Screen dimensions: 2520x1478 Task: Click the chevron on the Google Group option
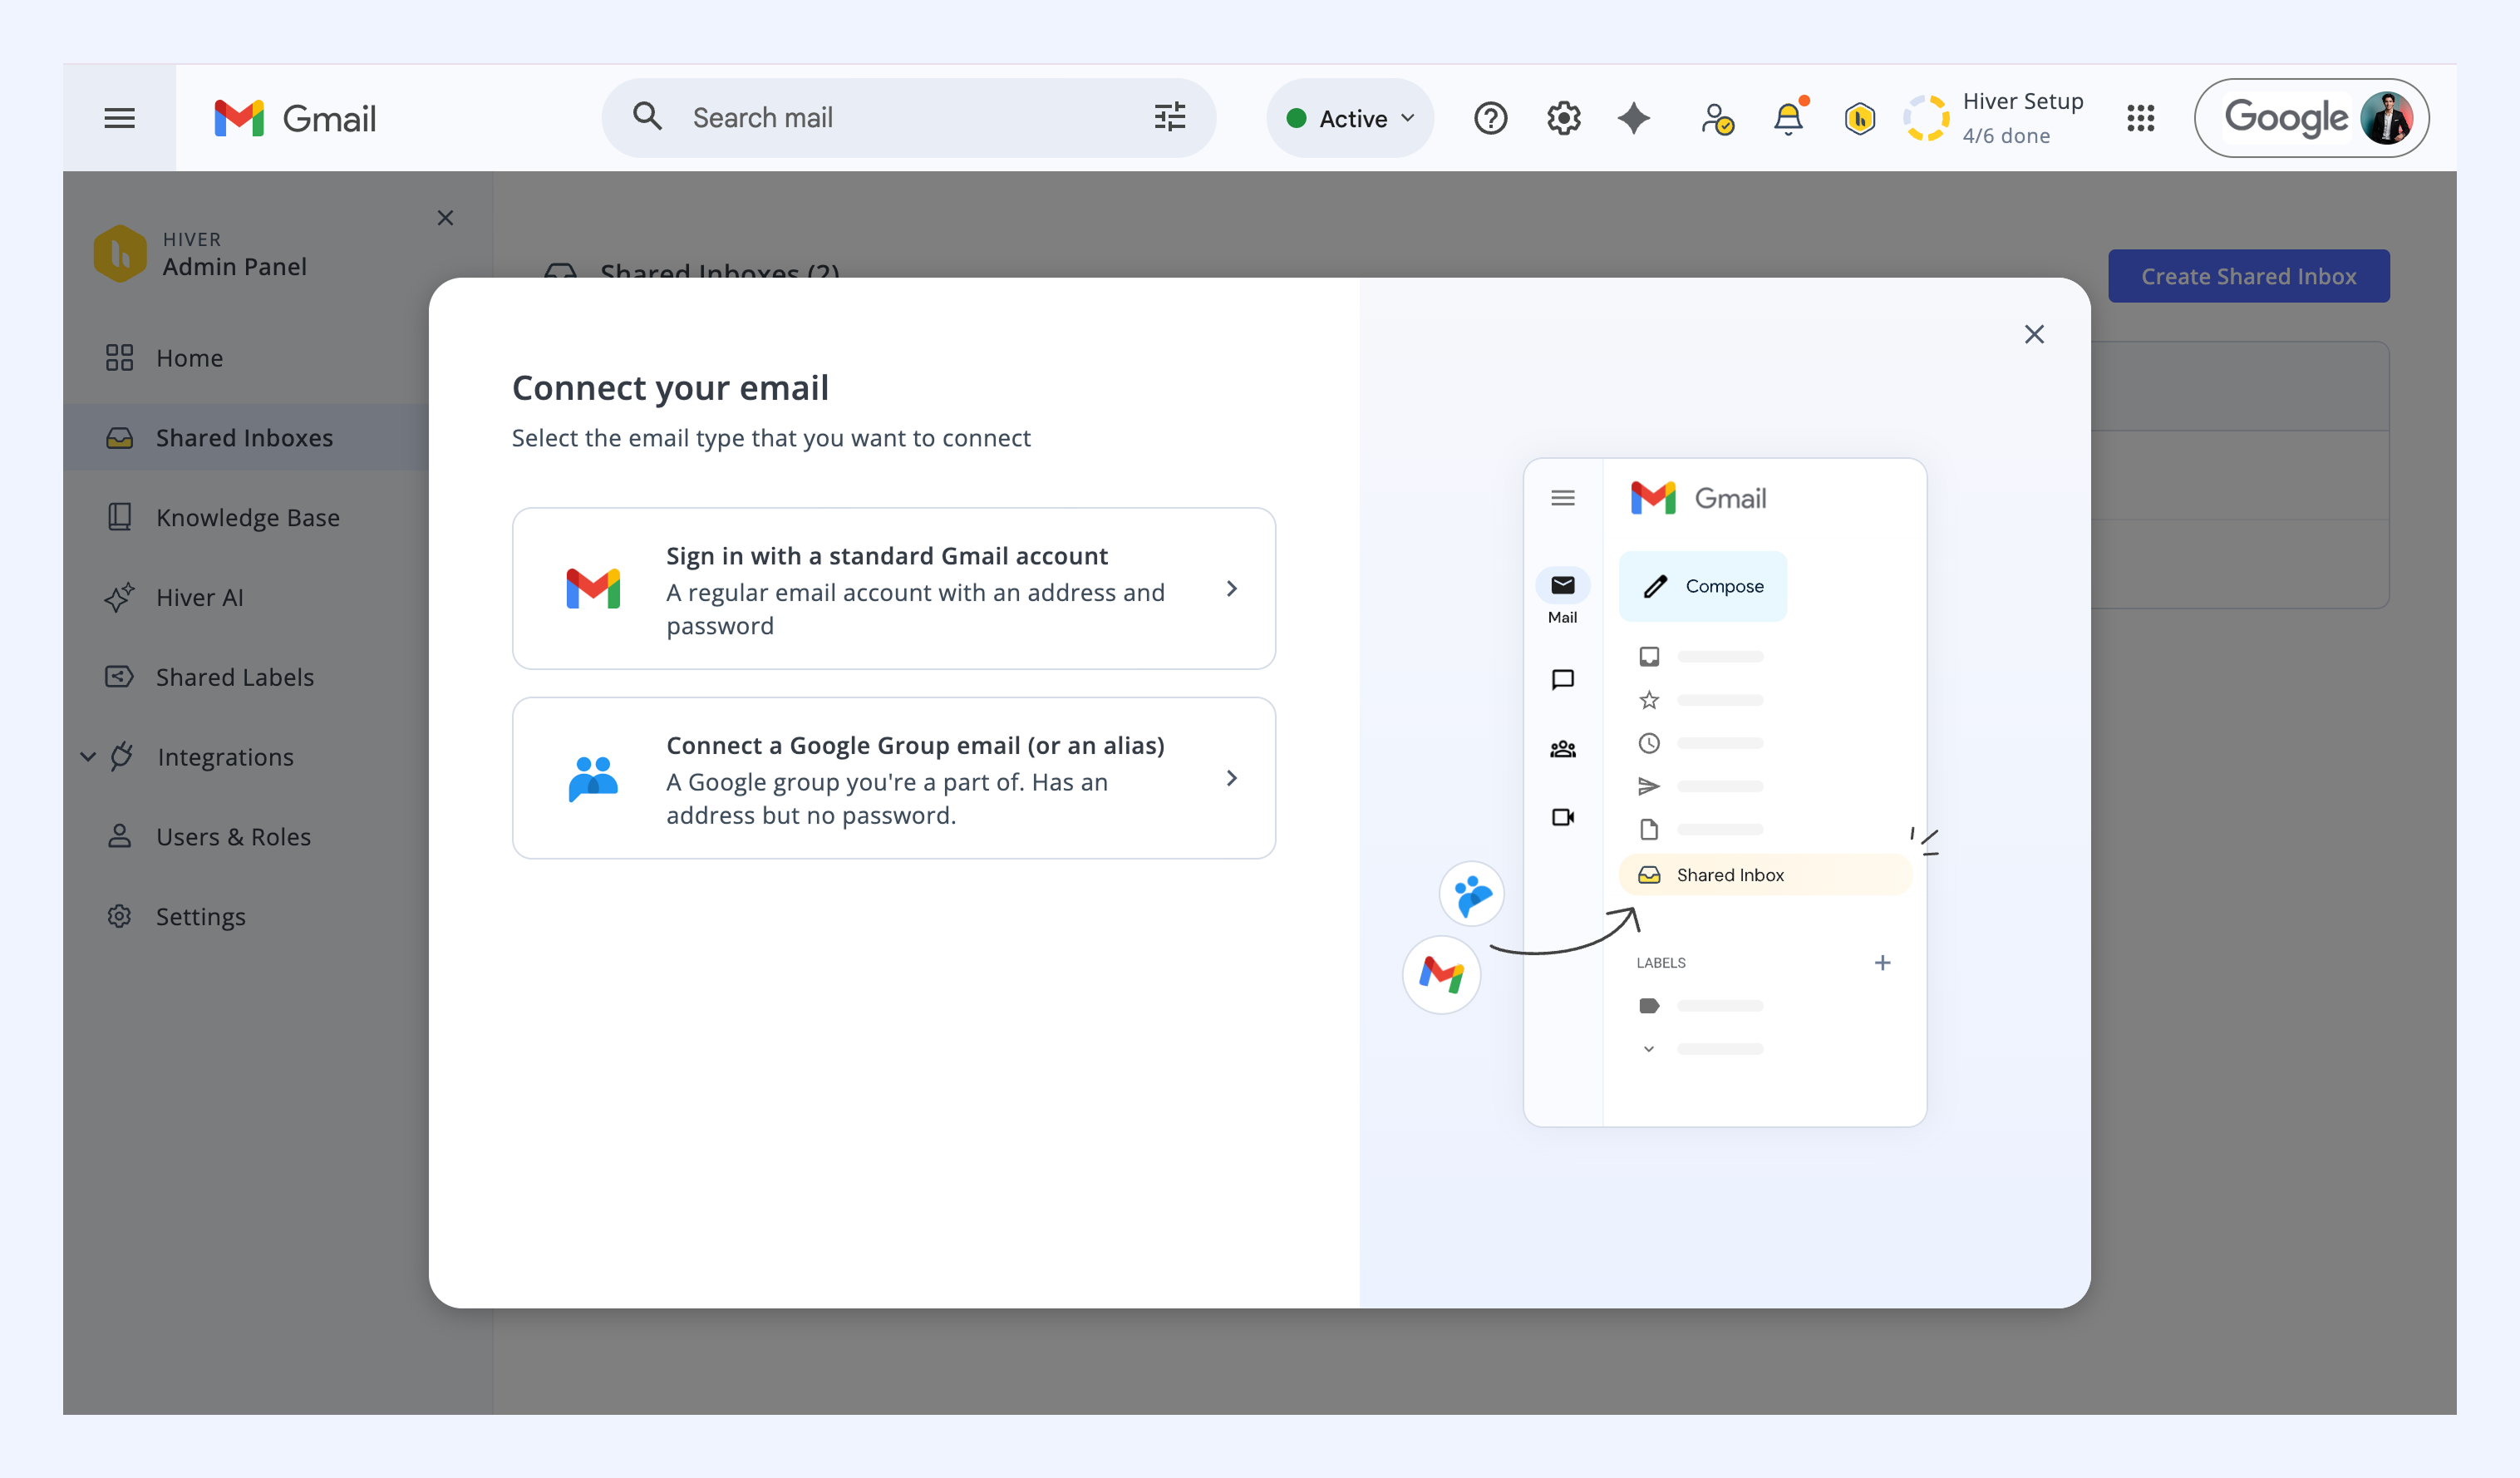(x=1232, y=778)
